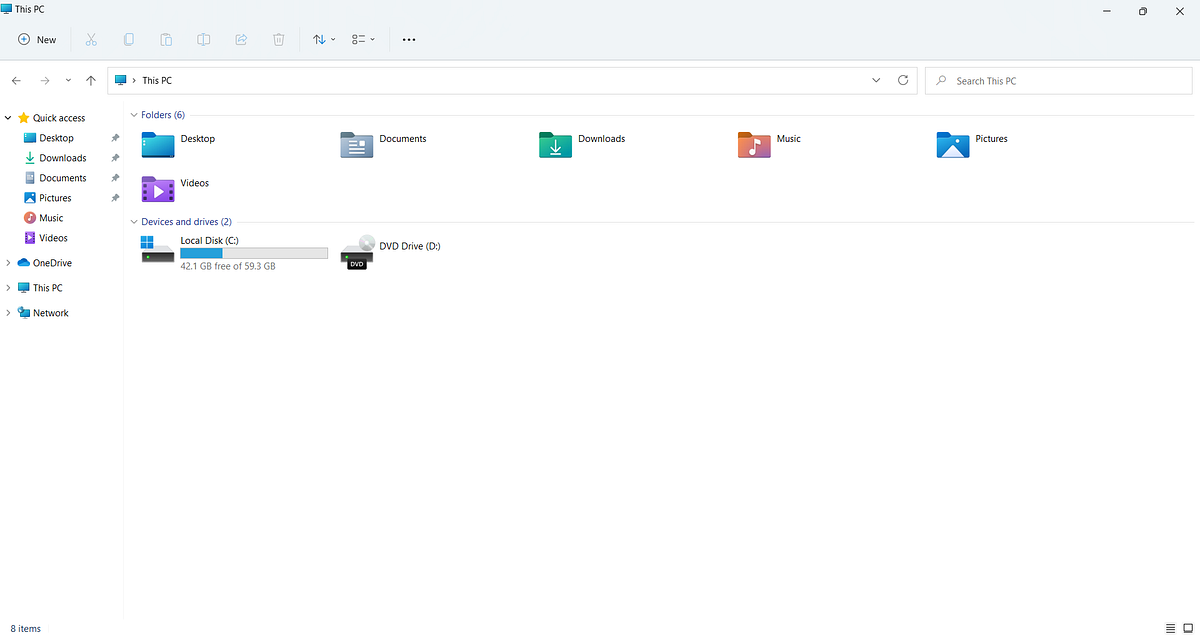Cut the selected item using the scissors icon

[91, 39]
